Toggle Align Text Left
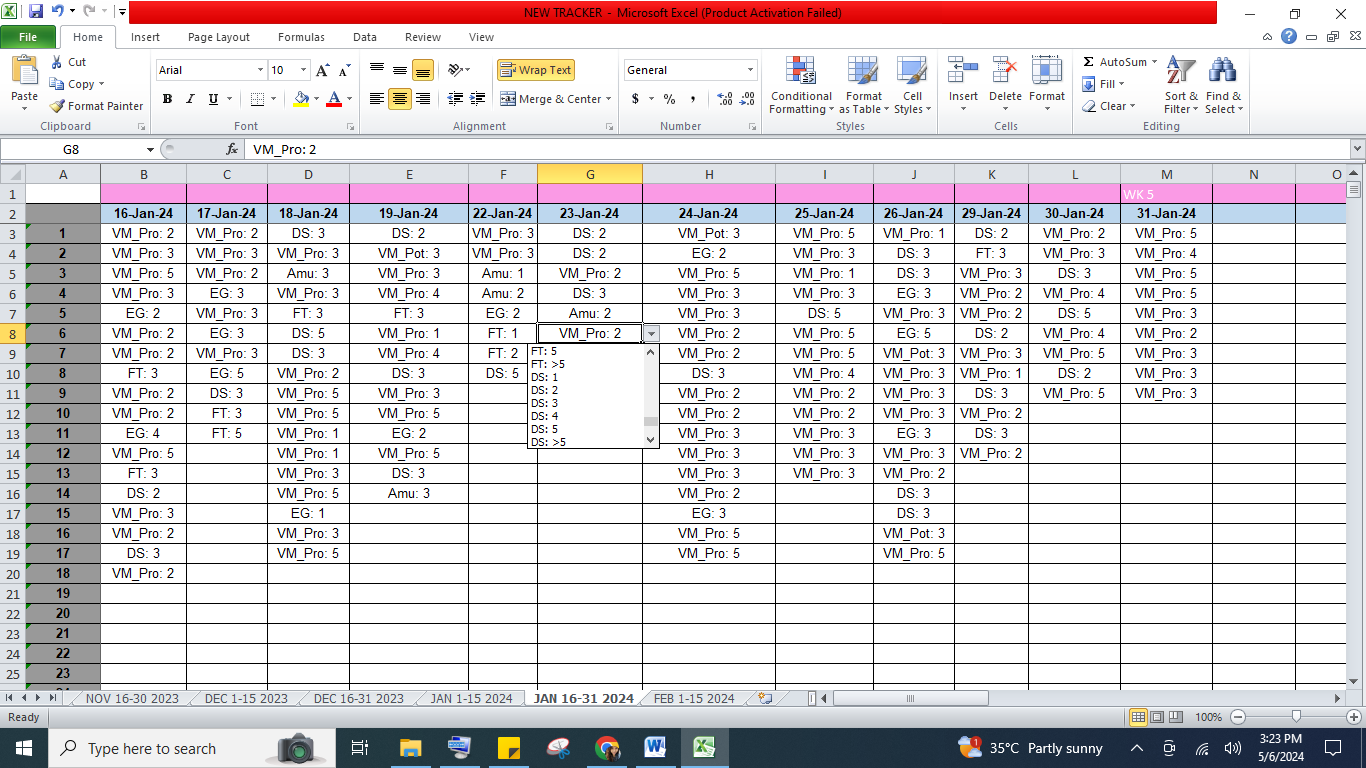The width and height of the screenshot is (1366, 768). [377, 99]
